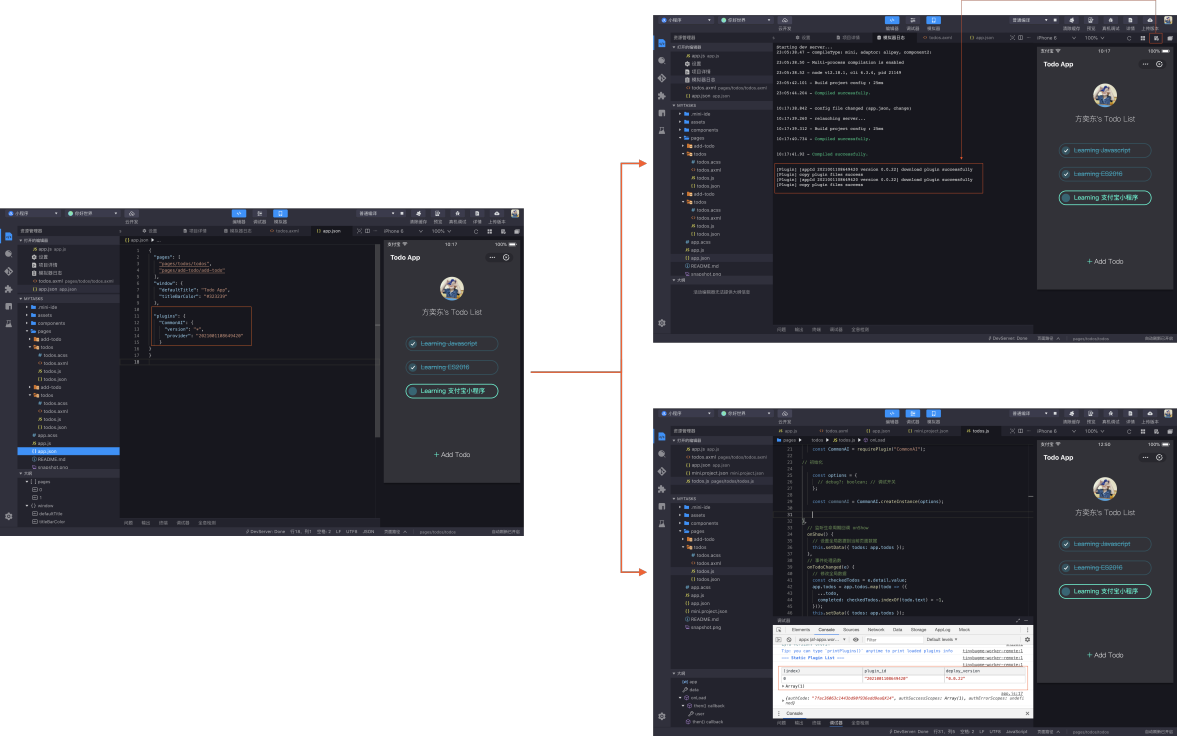The image size is (1177, 736).
Task: Click the Filter field in the console
Action: coord(892,640)
